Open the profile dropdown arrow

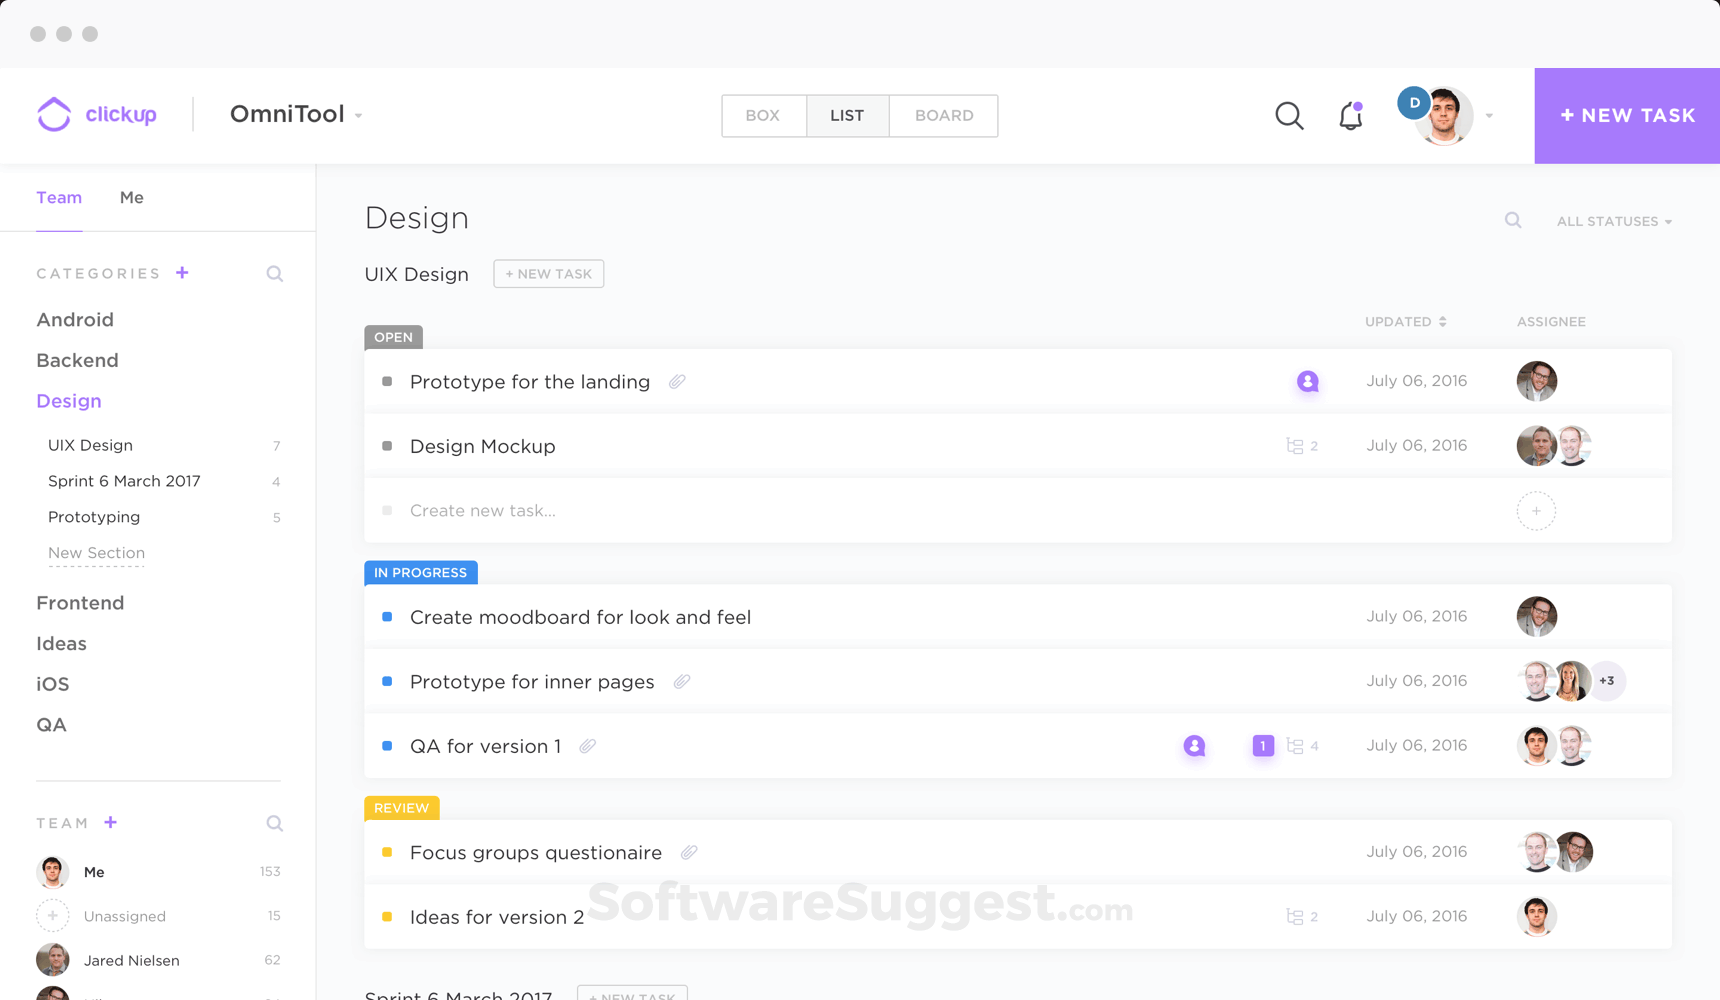pyautogui.click(x=1488, y=115)
